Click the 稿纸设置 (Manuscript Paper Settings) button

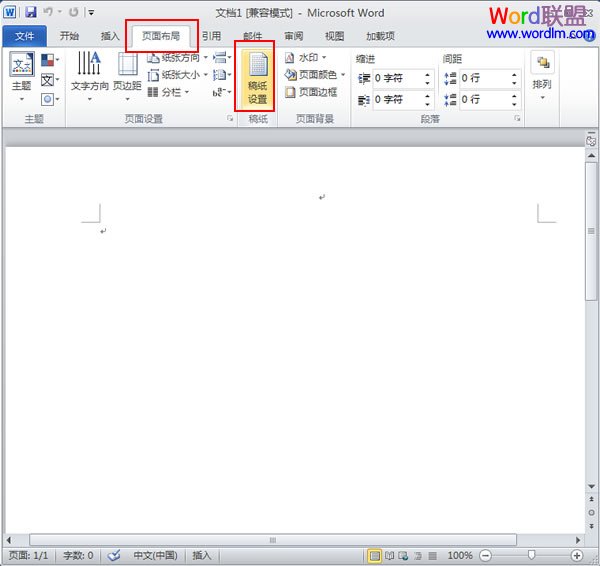coord(257,78)
